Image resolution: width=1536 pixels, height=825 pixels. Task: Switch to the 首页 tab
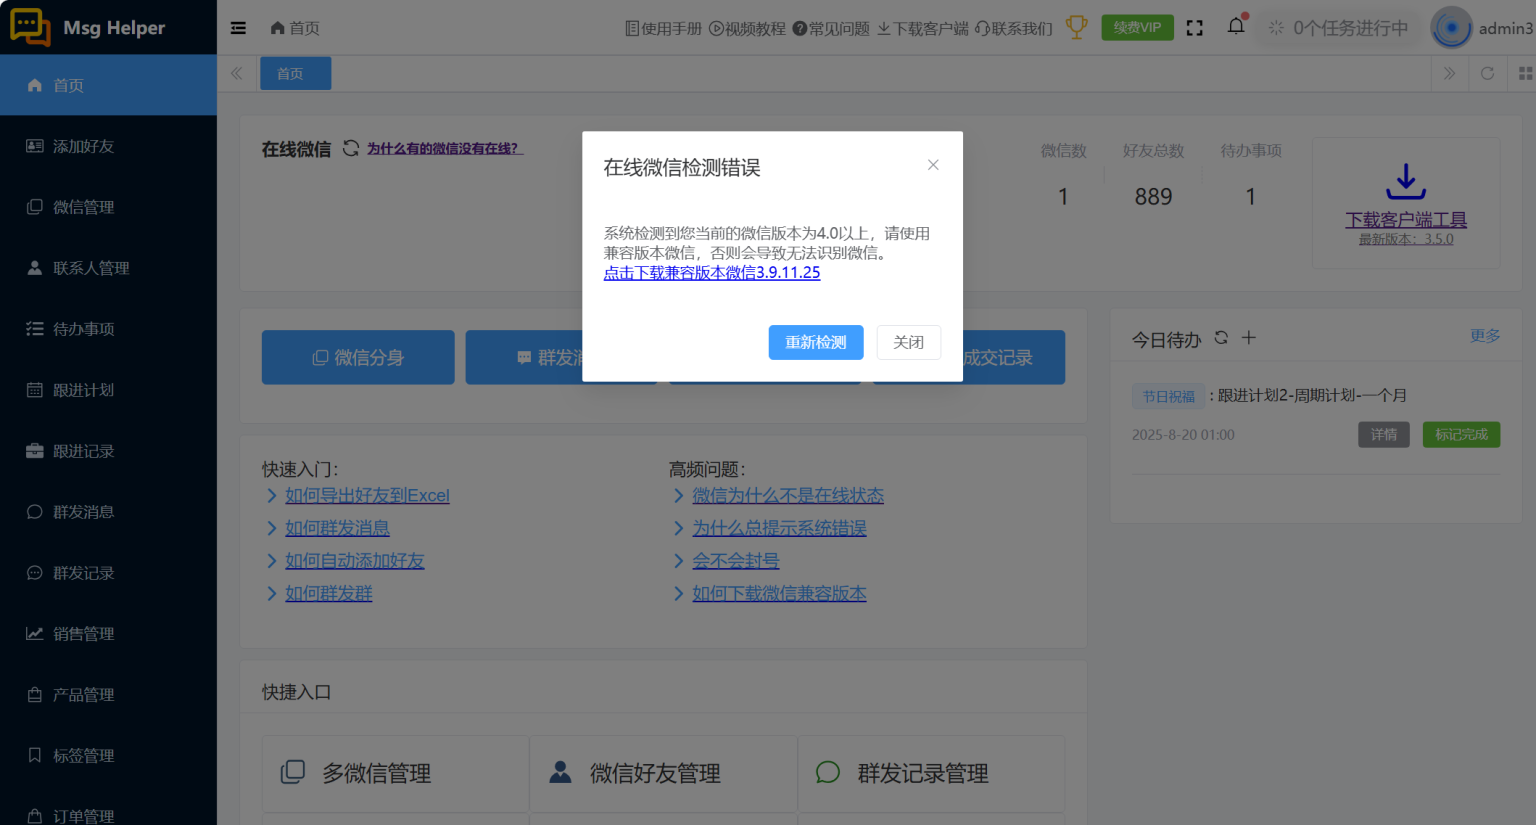pos(295,72)
